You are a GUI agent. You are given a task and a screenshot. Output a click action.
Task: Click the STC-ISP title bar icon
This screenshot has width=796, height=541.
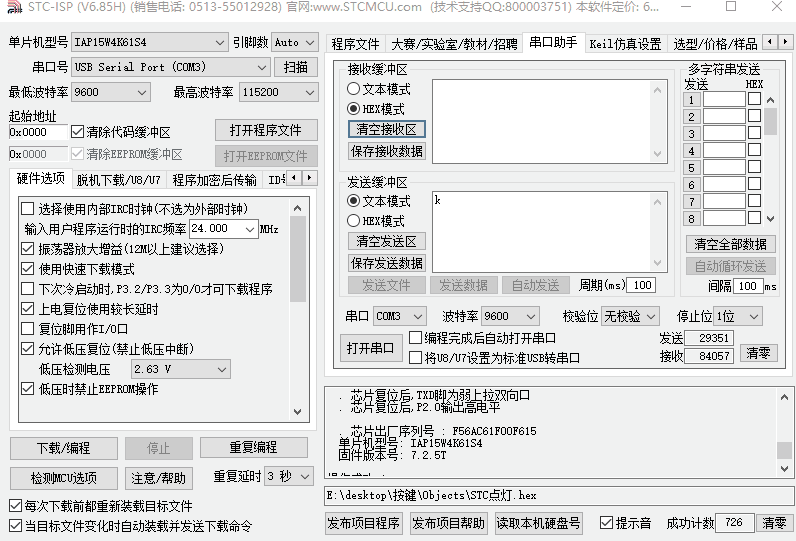click(11, 8)
